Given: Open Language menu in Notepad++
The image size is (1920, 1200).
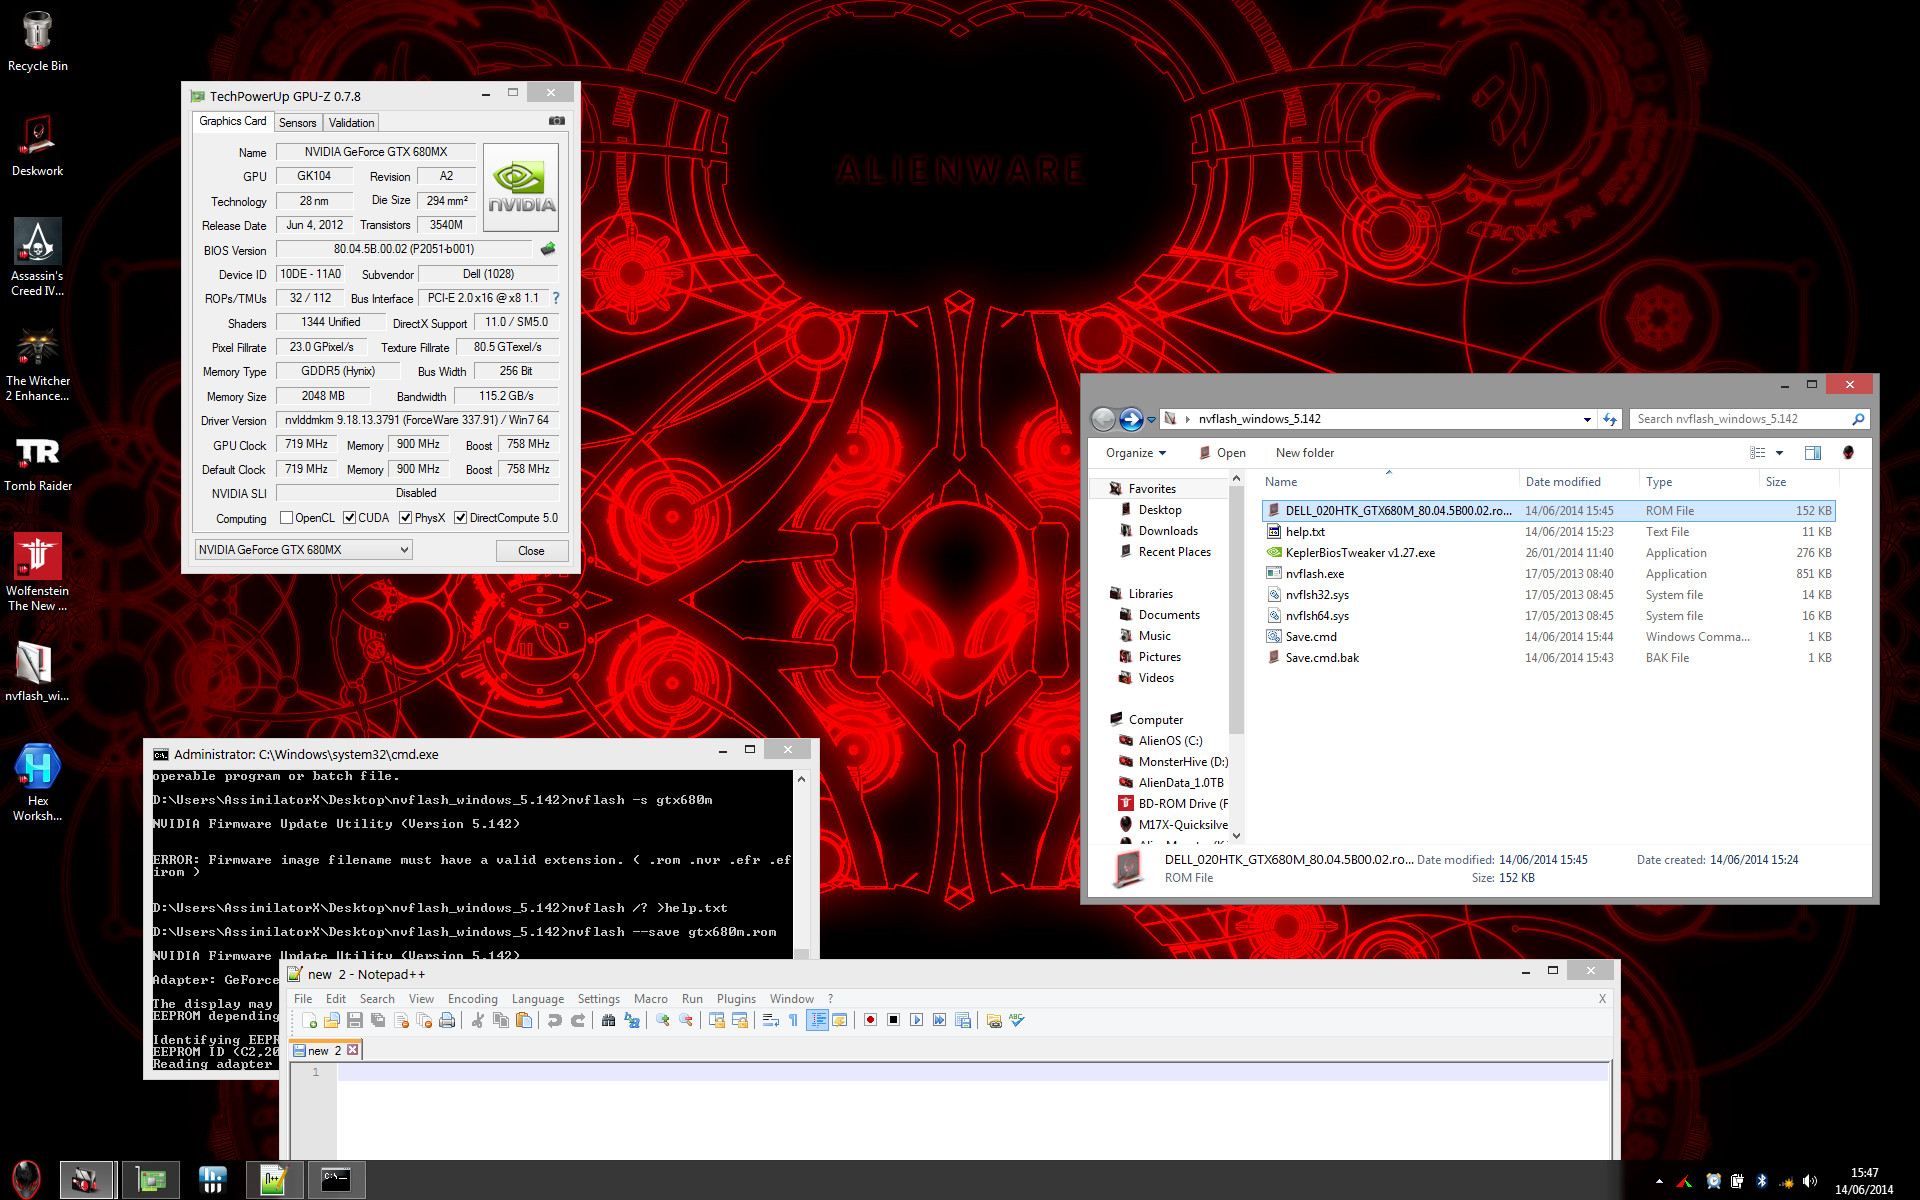Looking at the screenshot, I should [538, 999].
